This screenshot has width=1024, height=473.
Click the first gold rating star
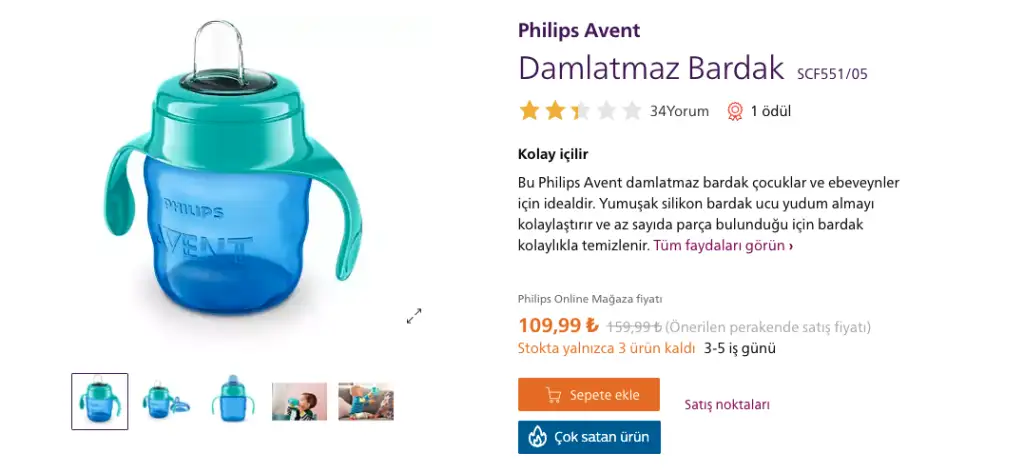[x=529, y=111]
